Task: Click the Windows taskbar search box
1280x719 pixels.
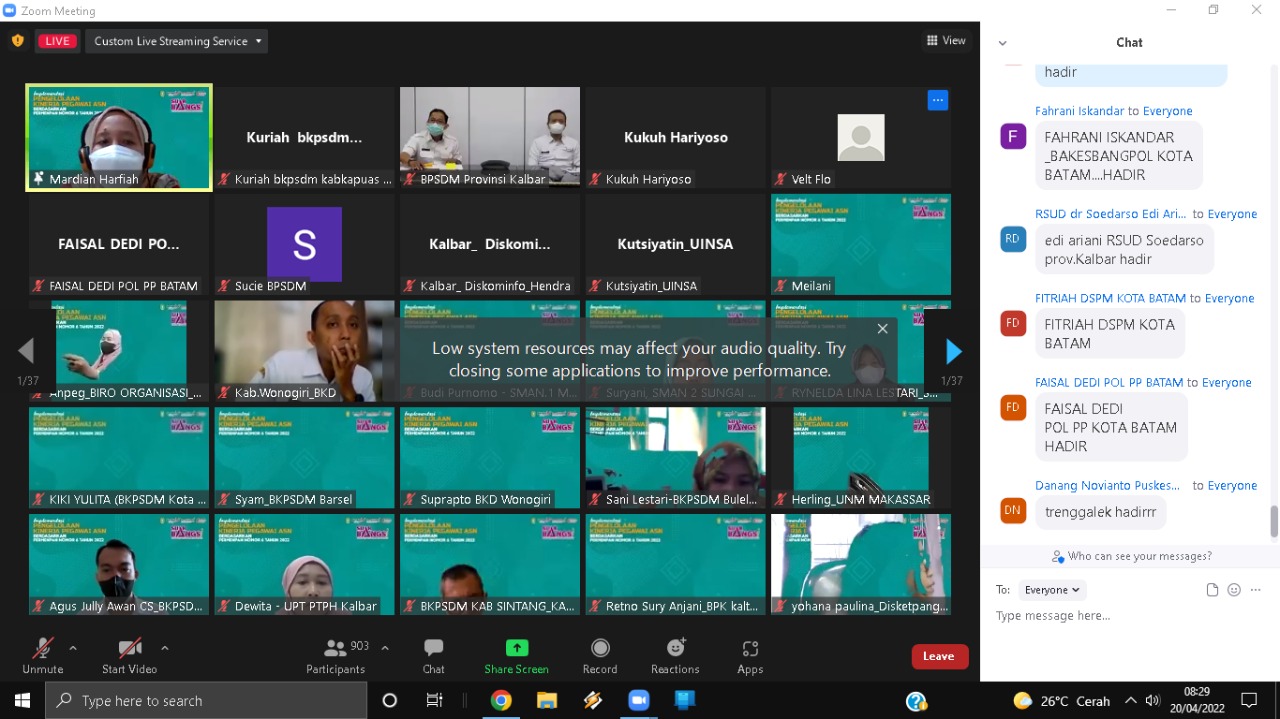Action: tap(206, 700)
